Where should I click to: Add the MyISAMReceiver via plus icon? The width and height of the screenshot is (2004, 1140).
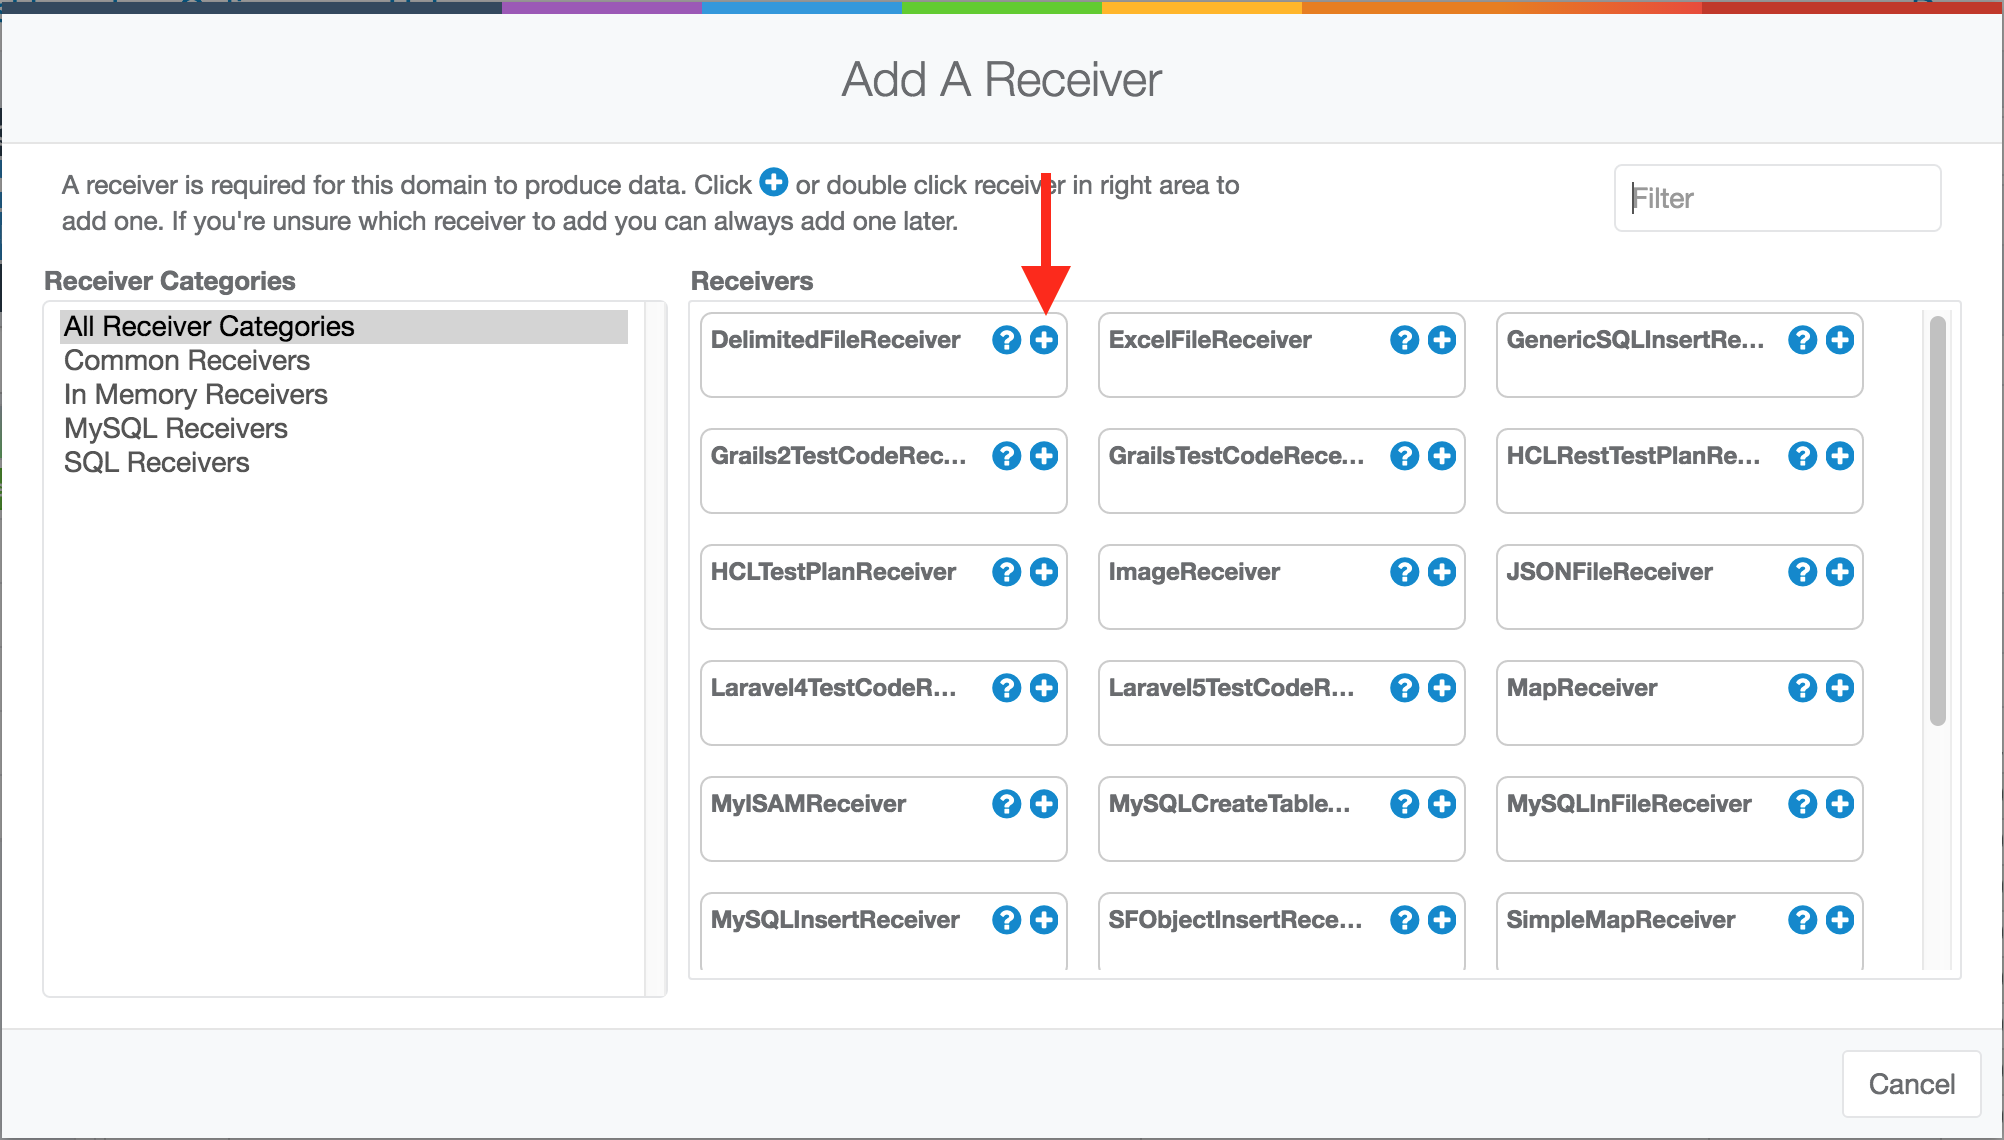[x=1044, y=804]
